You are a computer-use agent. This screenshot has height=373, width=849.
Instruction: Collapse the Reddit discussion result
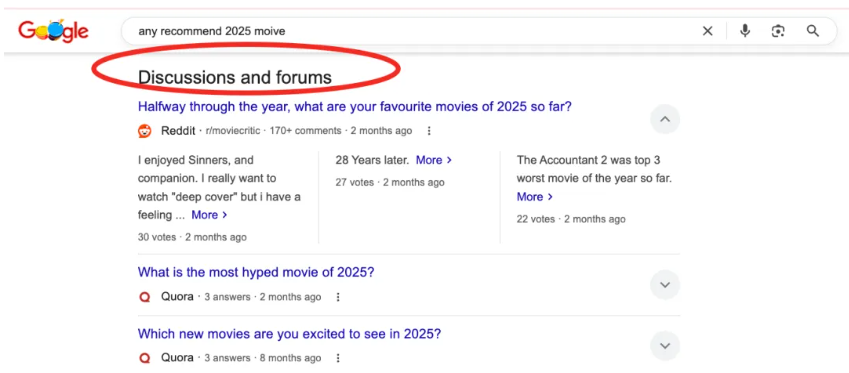point(665,119)
